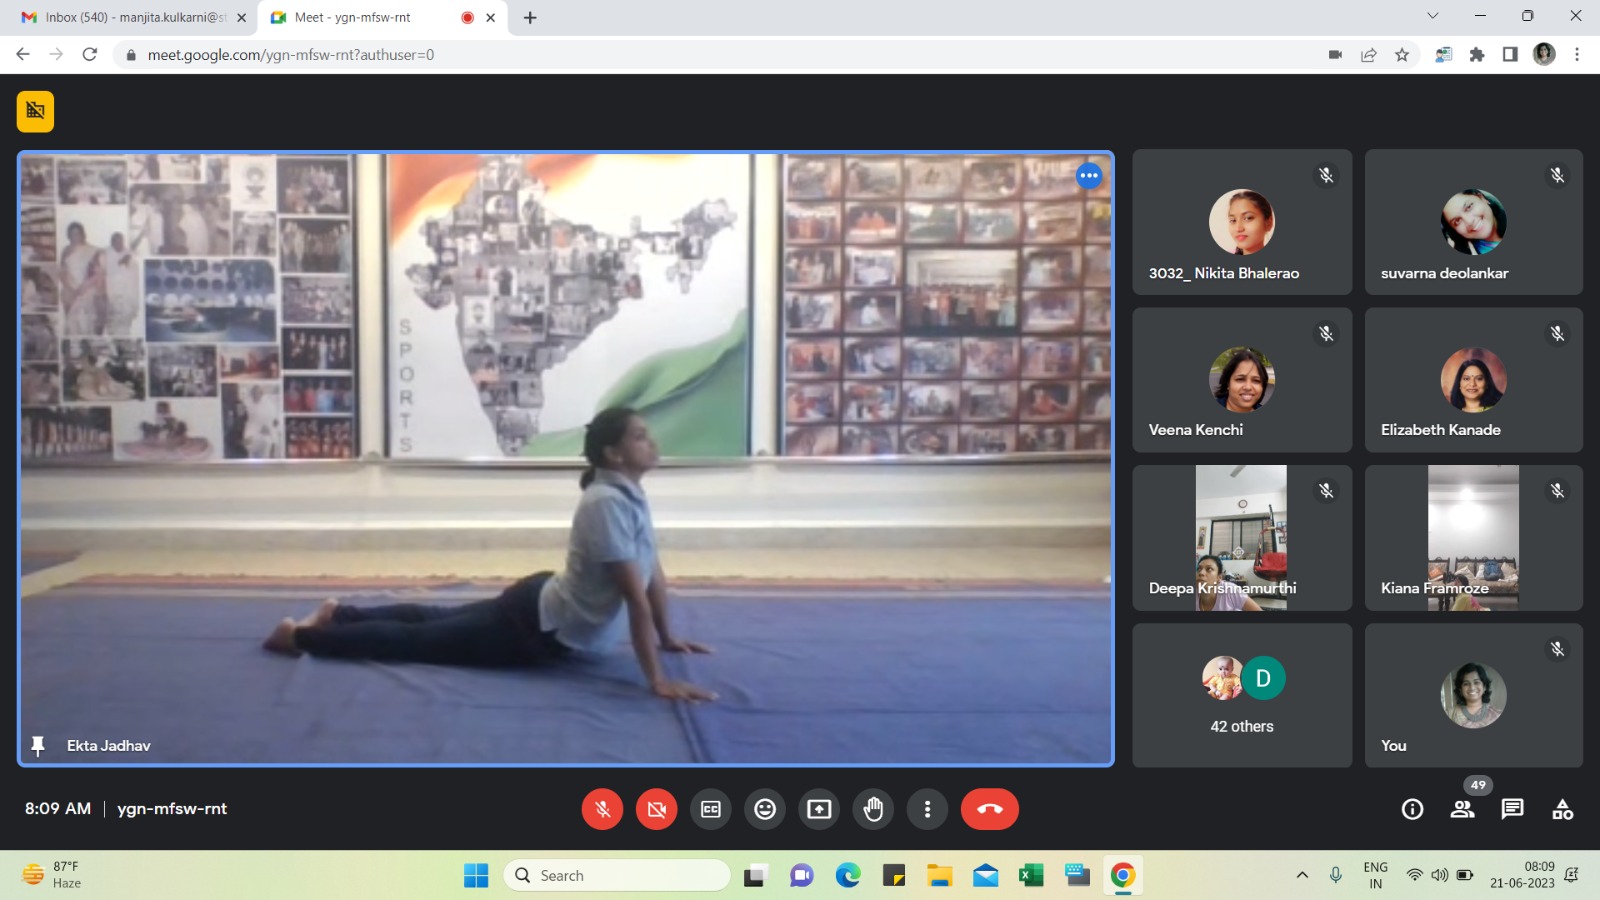Click Kiana Framroze's video tile
The width and height of the screenshot is (1600, 900).
[1473, 538]
